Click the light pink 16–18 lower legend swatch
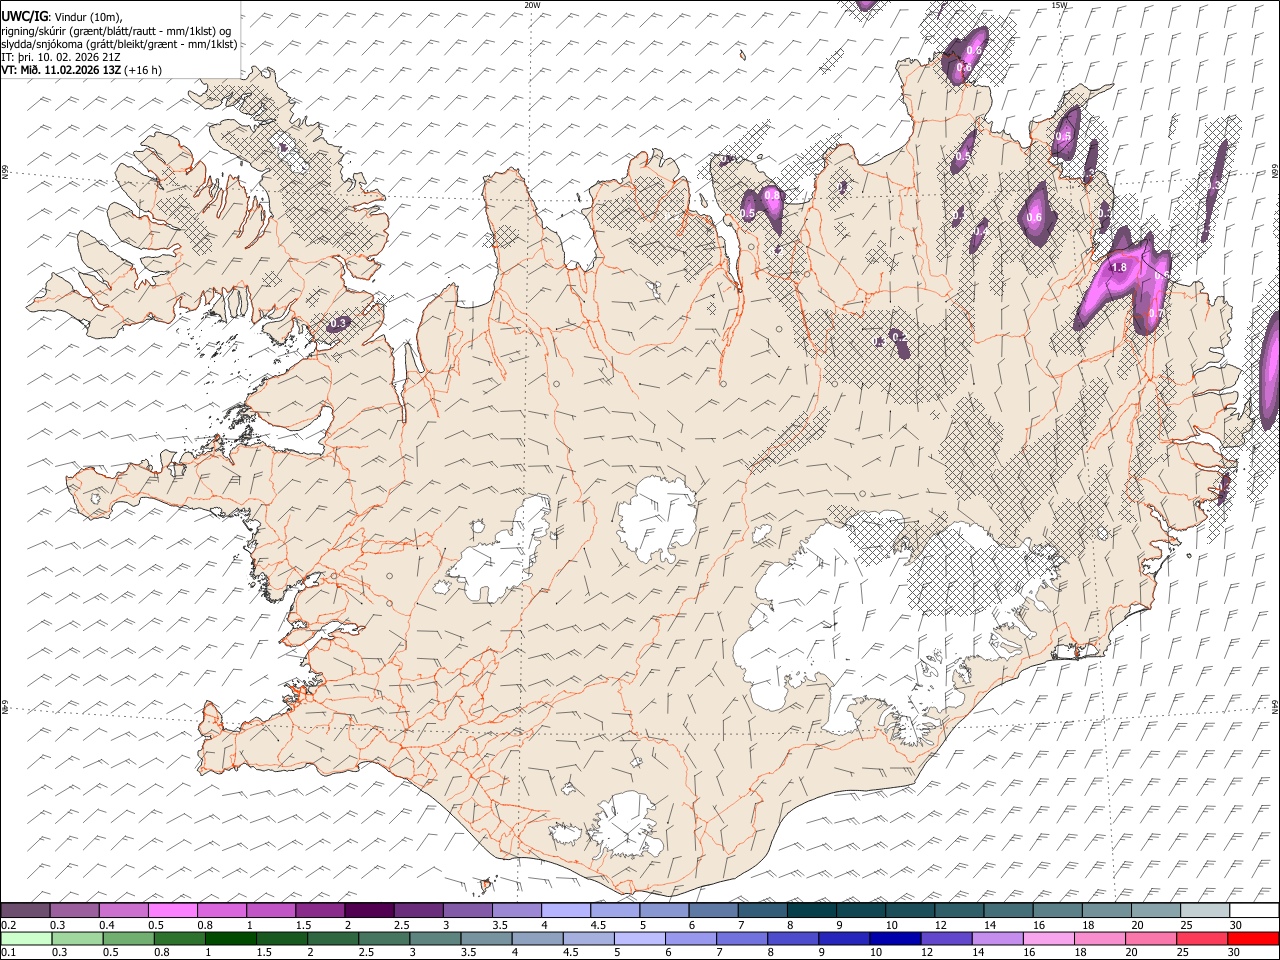This screenshot has width=1280, height=960. point(1048,938)
